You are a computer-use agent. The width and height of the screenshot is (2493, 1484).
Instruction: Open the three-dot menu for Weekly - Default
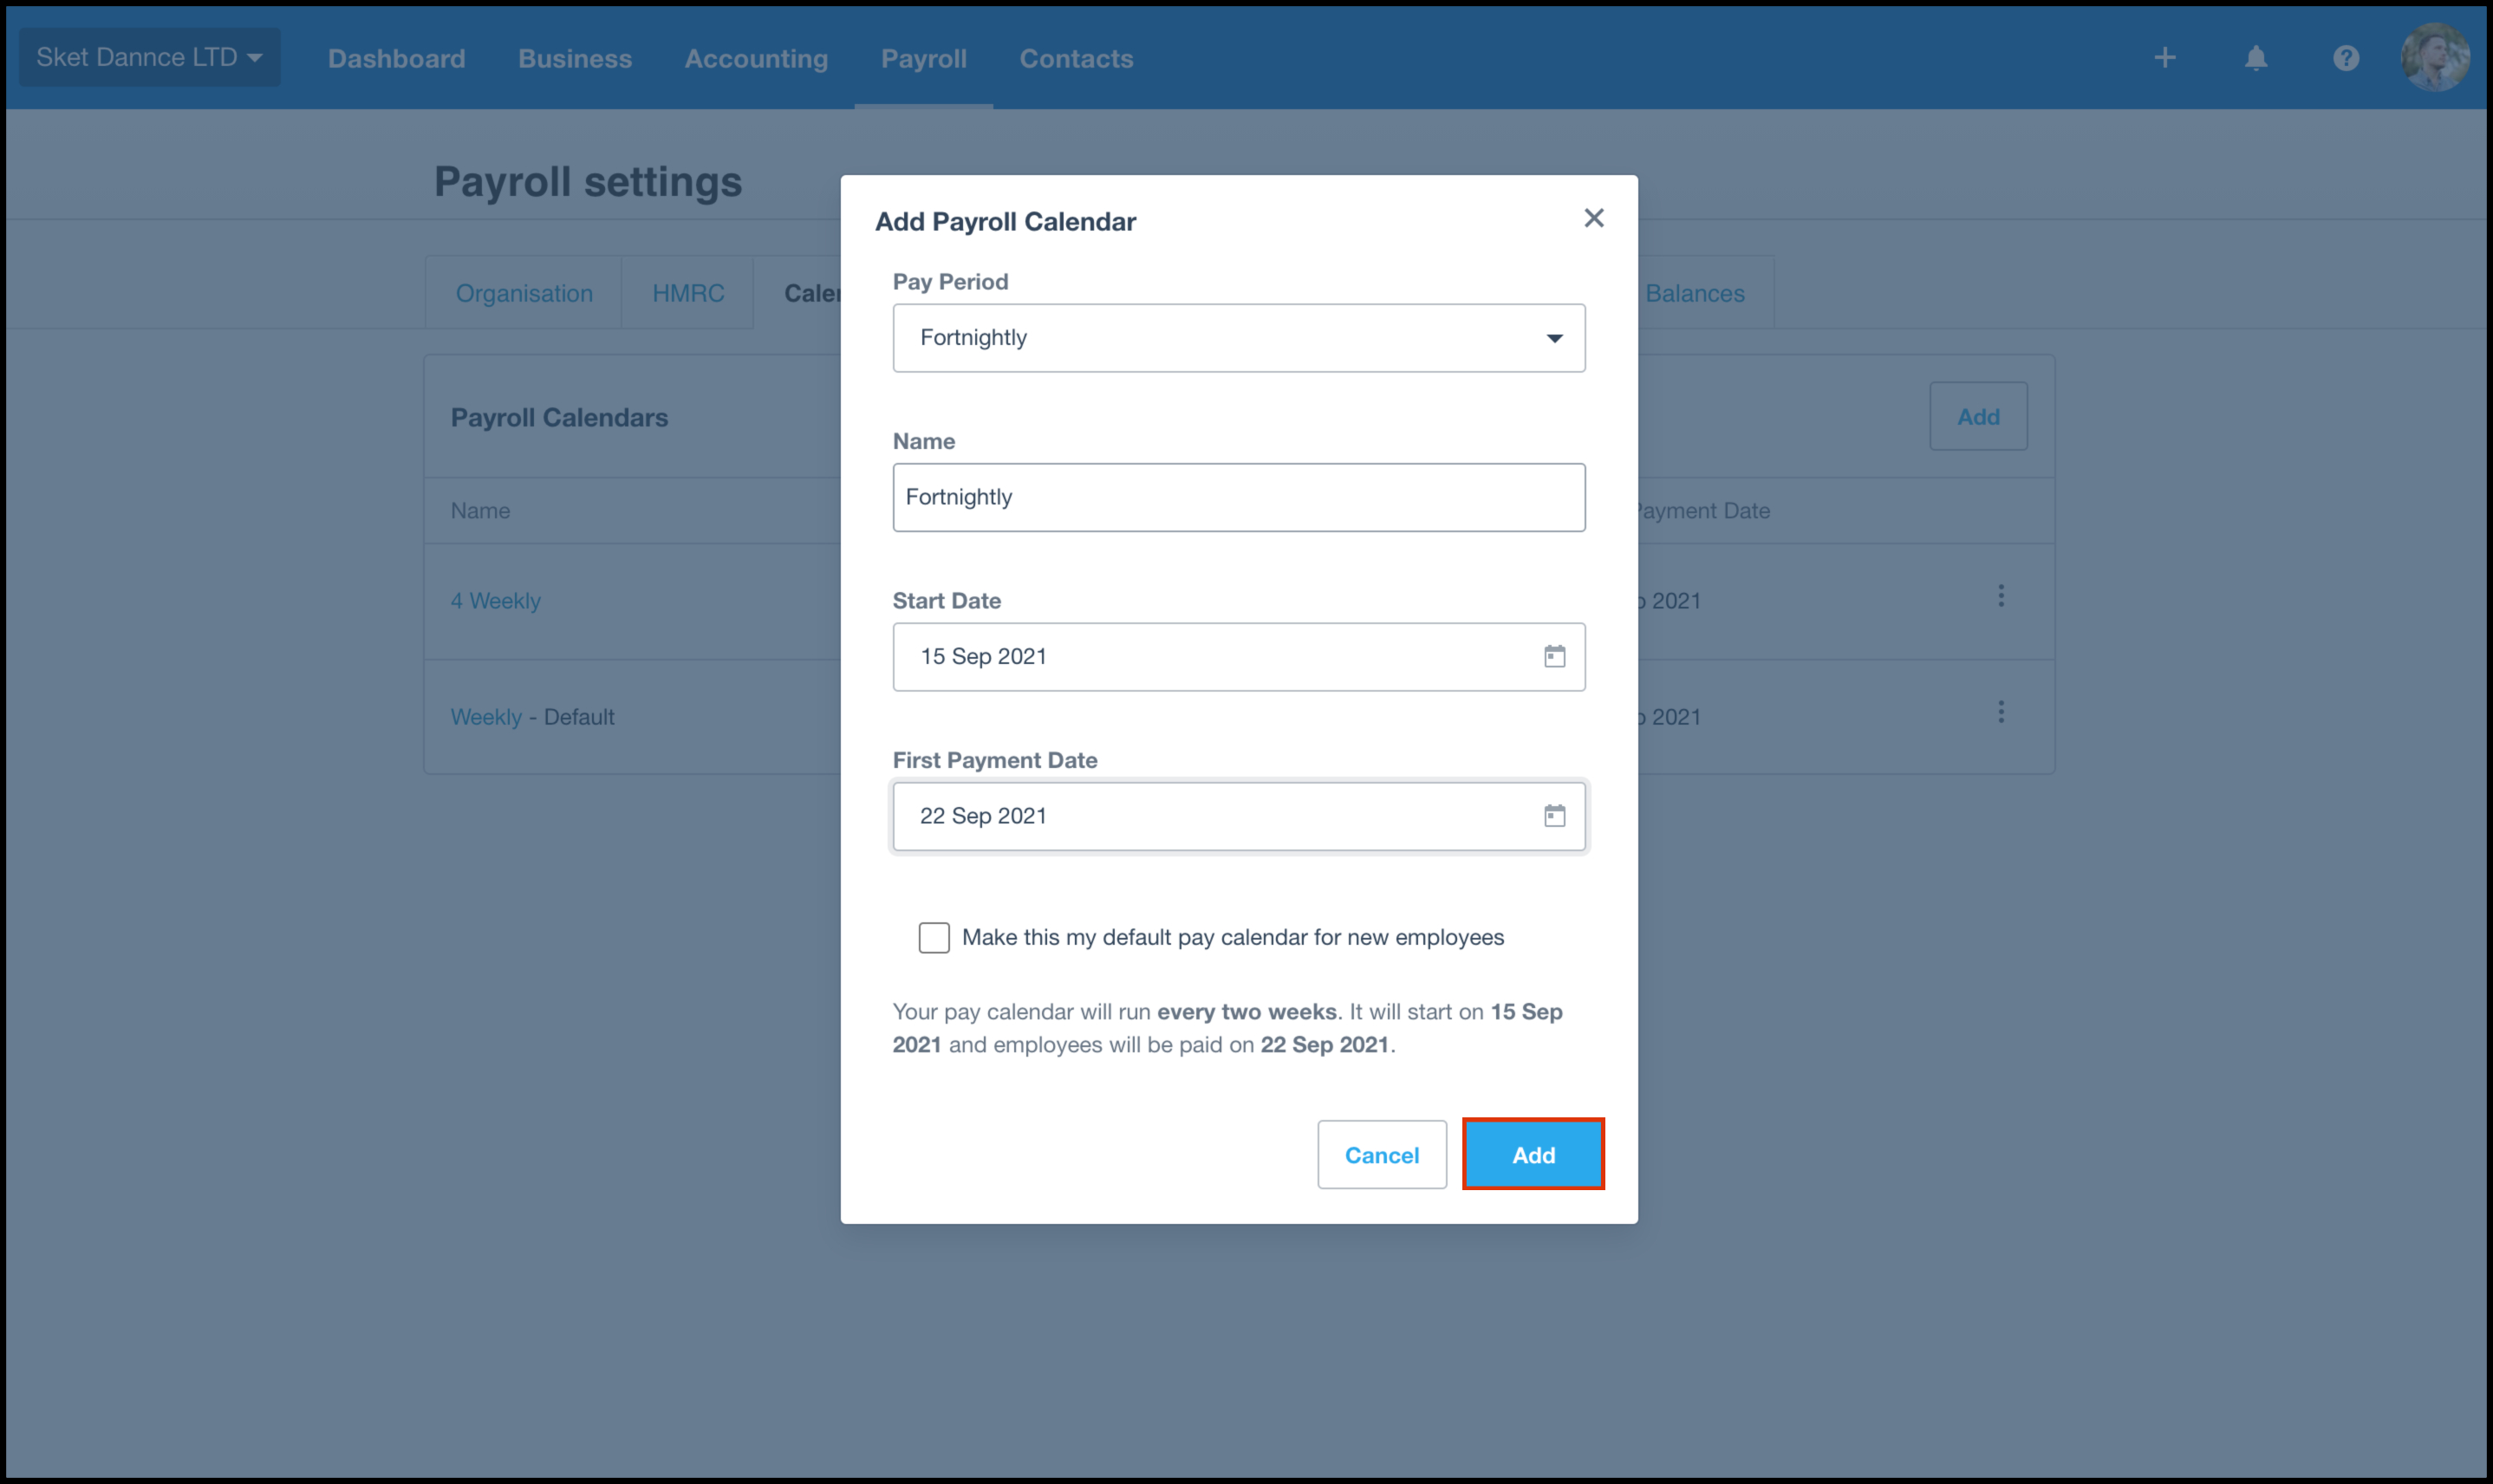pyautogui.click(x=2001, y=712)
